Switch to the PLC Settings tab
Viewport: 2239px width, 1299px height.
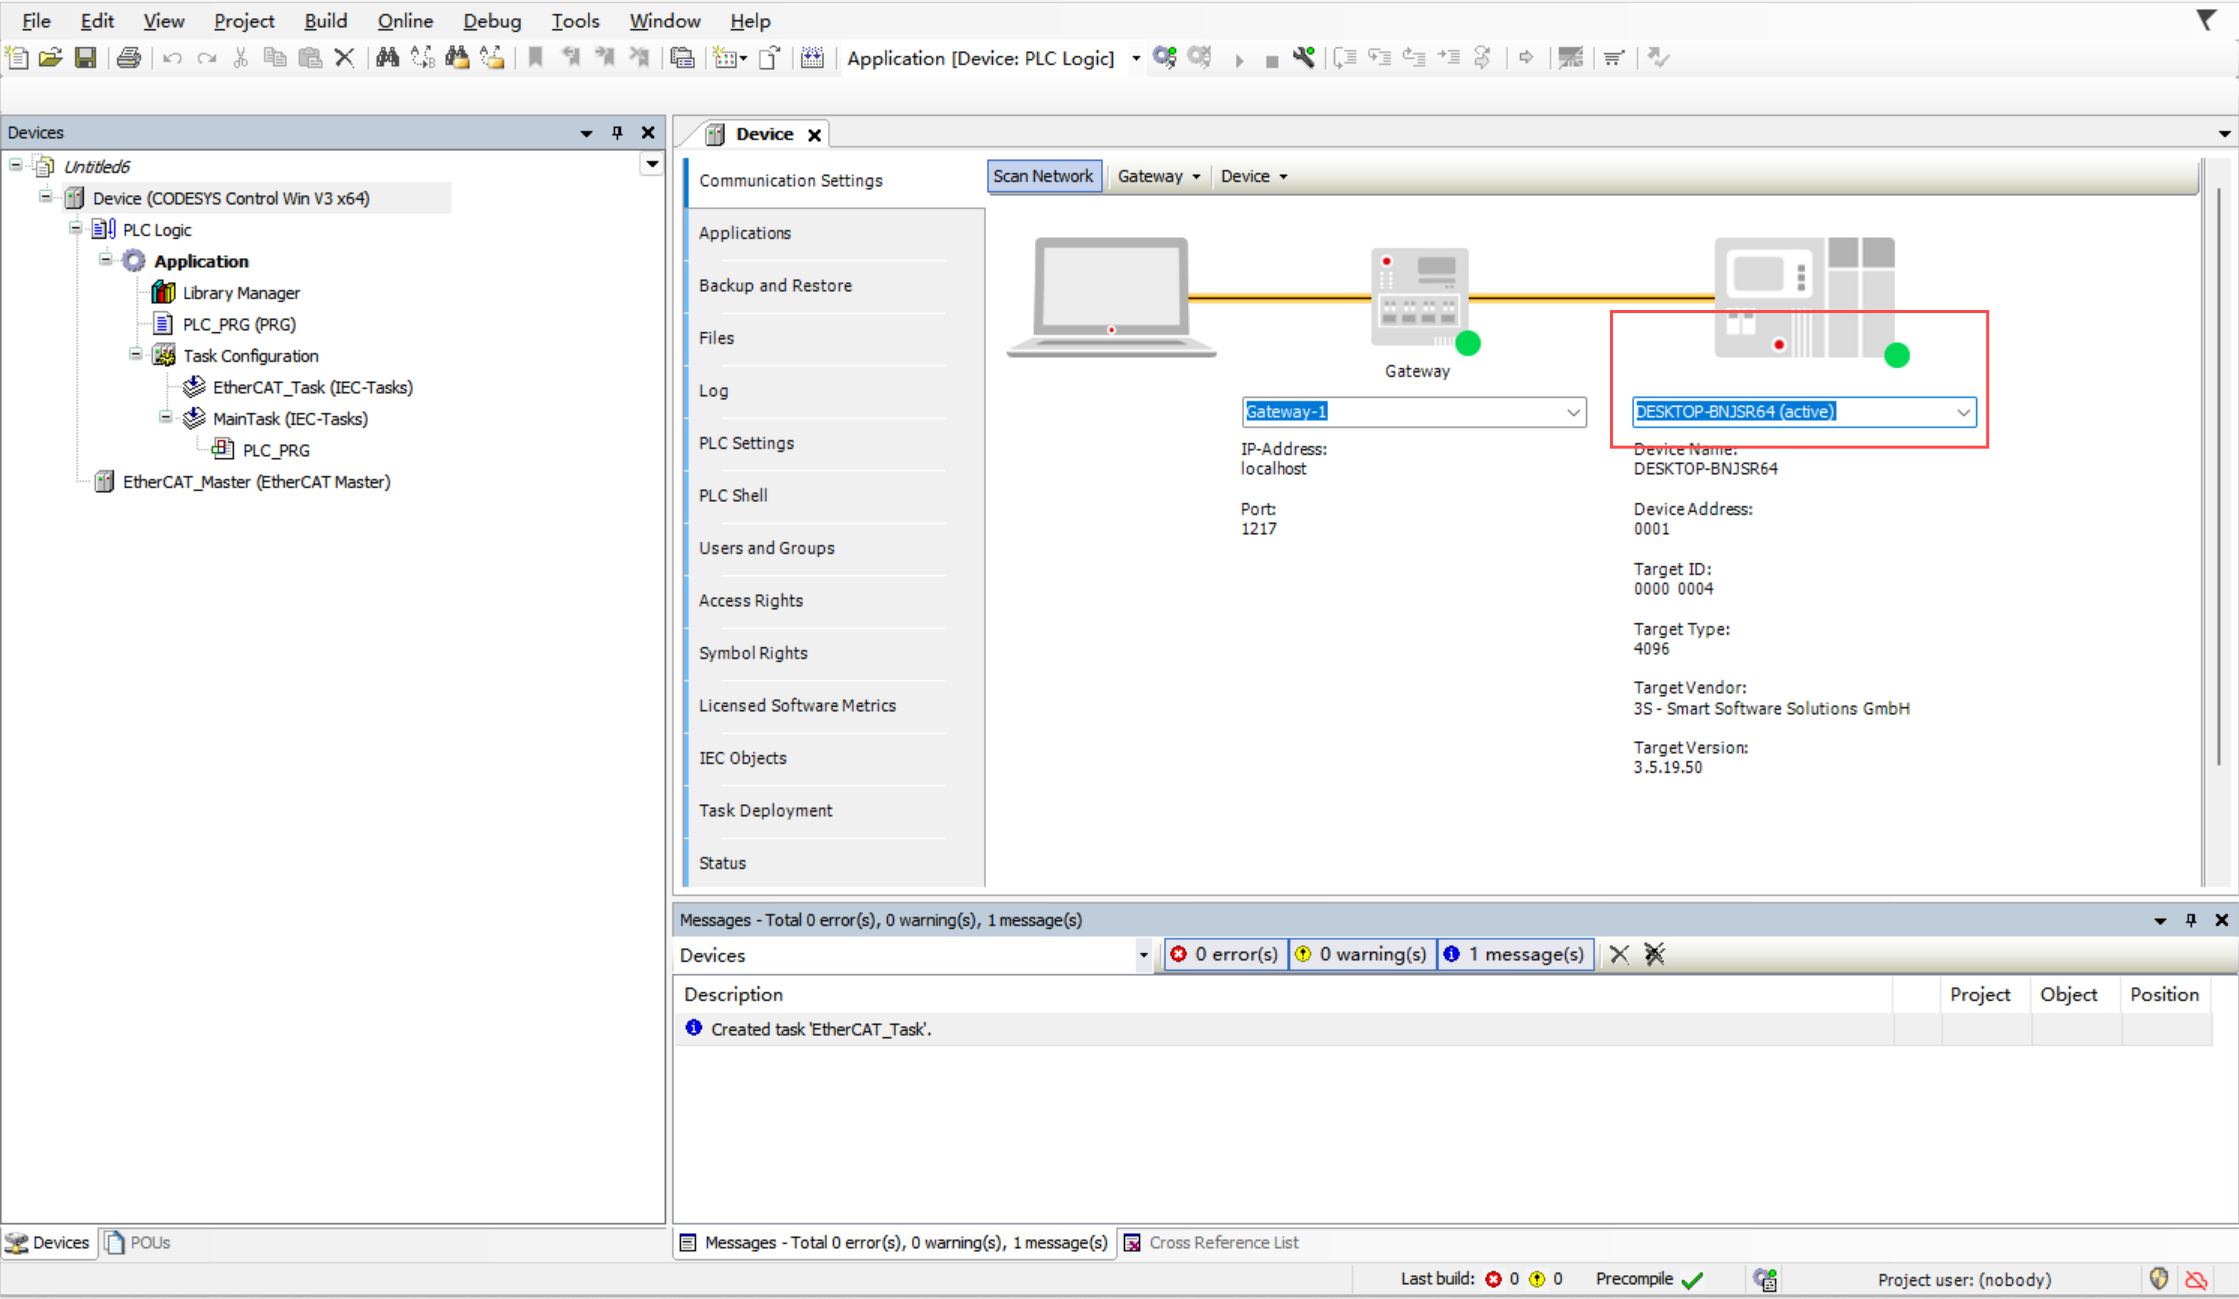[746, 443]
